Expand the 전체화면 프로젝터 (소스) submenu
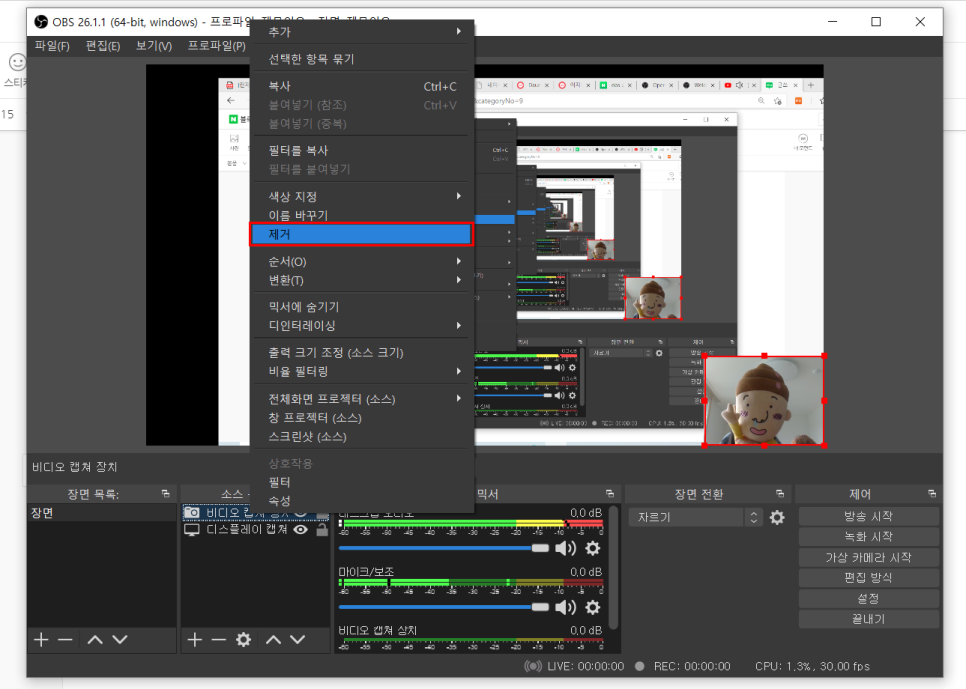The image size is (966, 689). 362,399
